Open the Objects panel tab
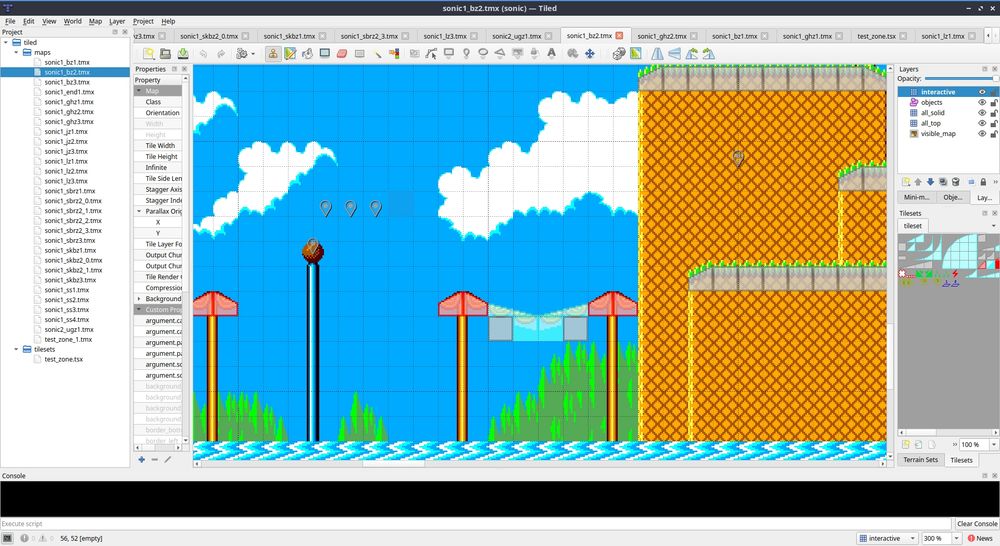1000x546 pixels. (x=953, y=197)
